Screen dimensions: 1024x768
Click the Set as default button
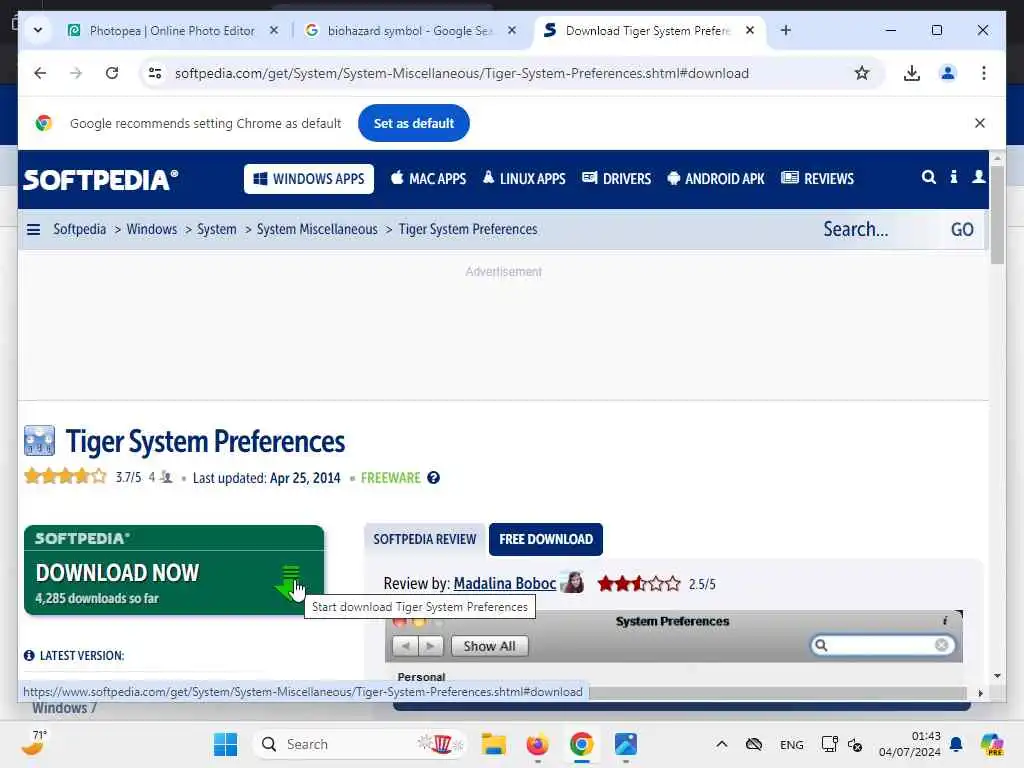[413, 123]
